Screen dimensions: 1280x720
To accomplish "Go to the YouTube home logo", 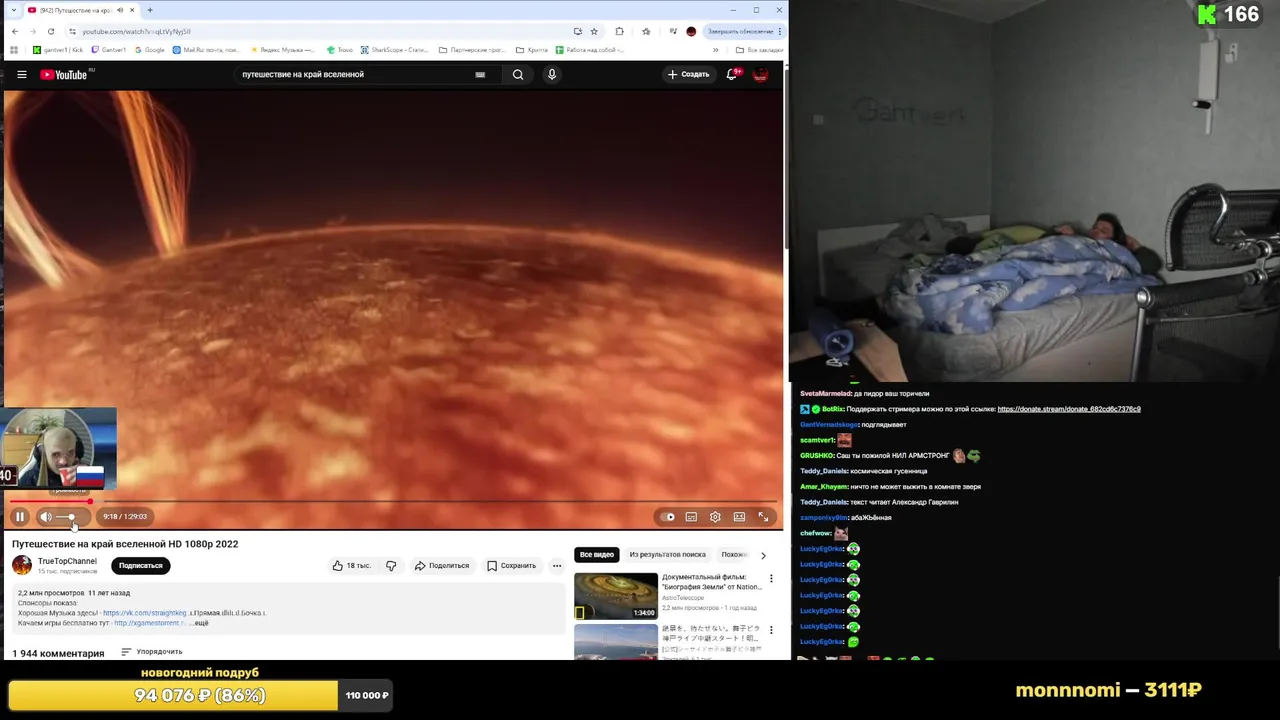I will click(66, 74).
